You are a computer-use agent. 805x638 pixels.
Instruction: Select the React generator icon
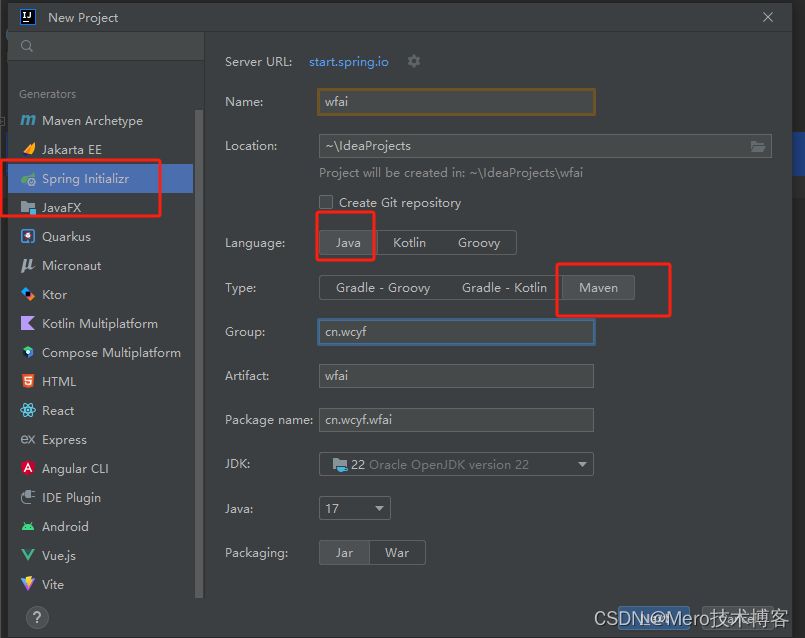tap(28, 410)
